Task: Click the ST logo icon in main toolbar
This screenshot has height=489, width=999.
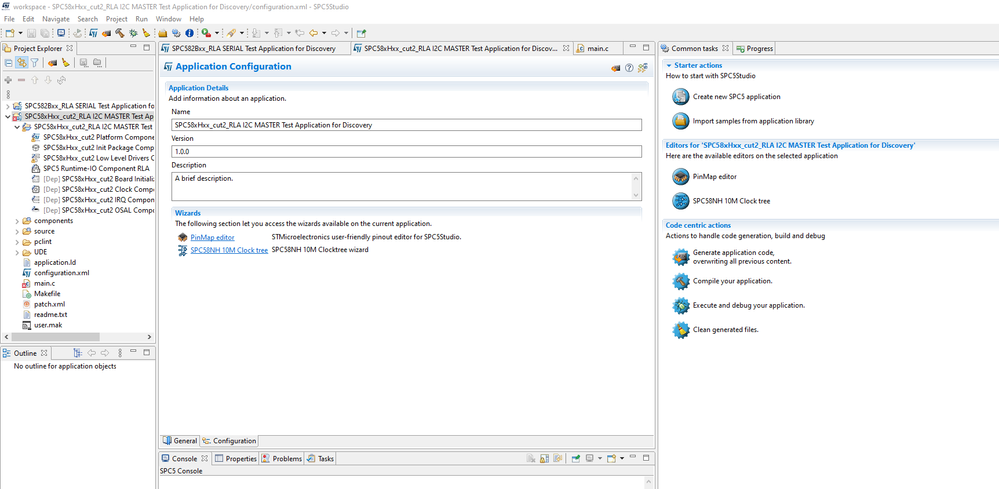Action: click(x=94, y=33)
